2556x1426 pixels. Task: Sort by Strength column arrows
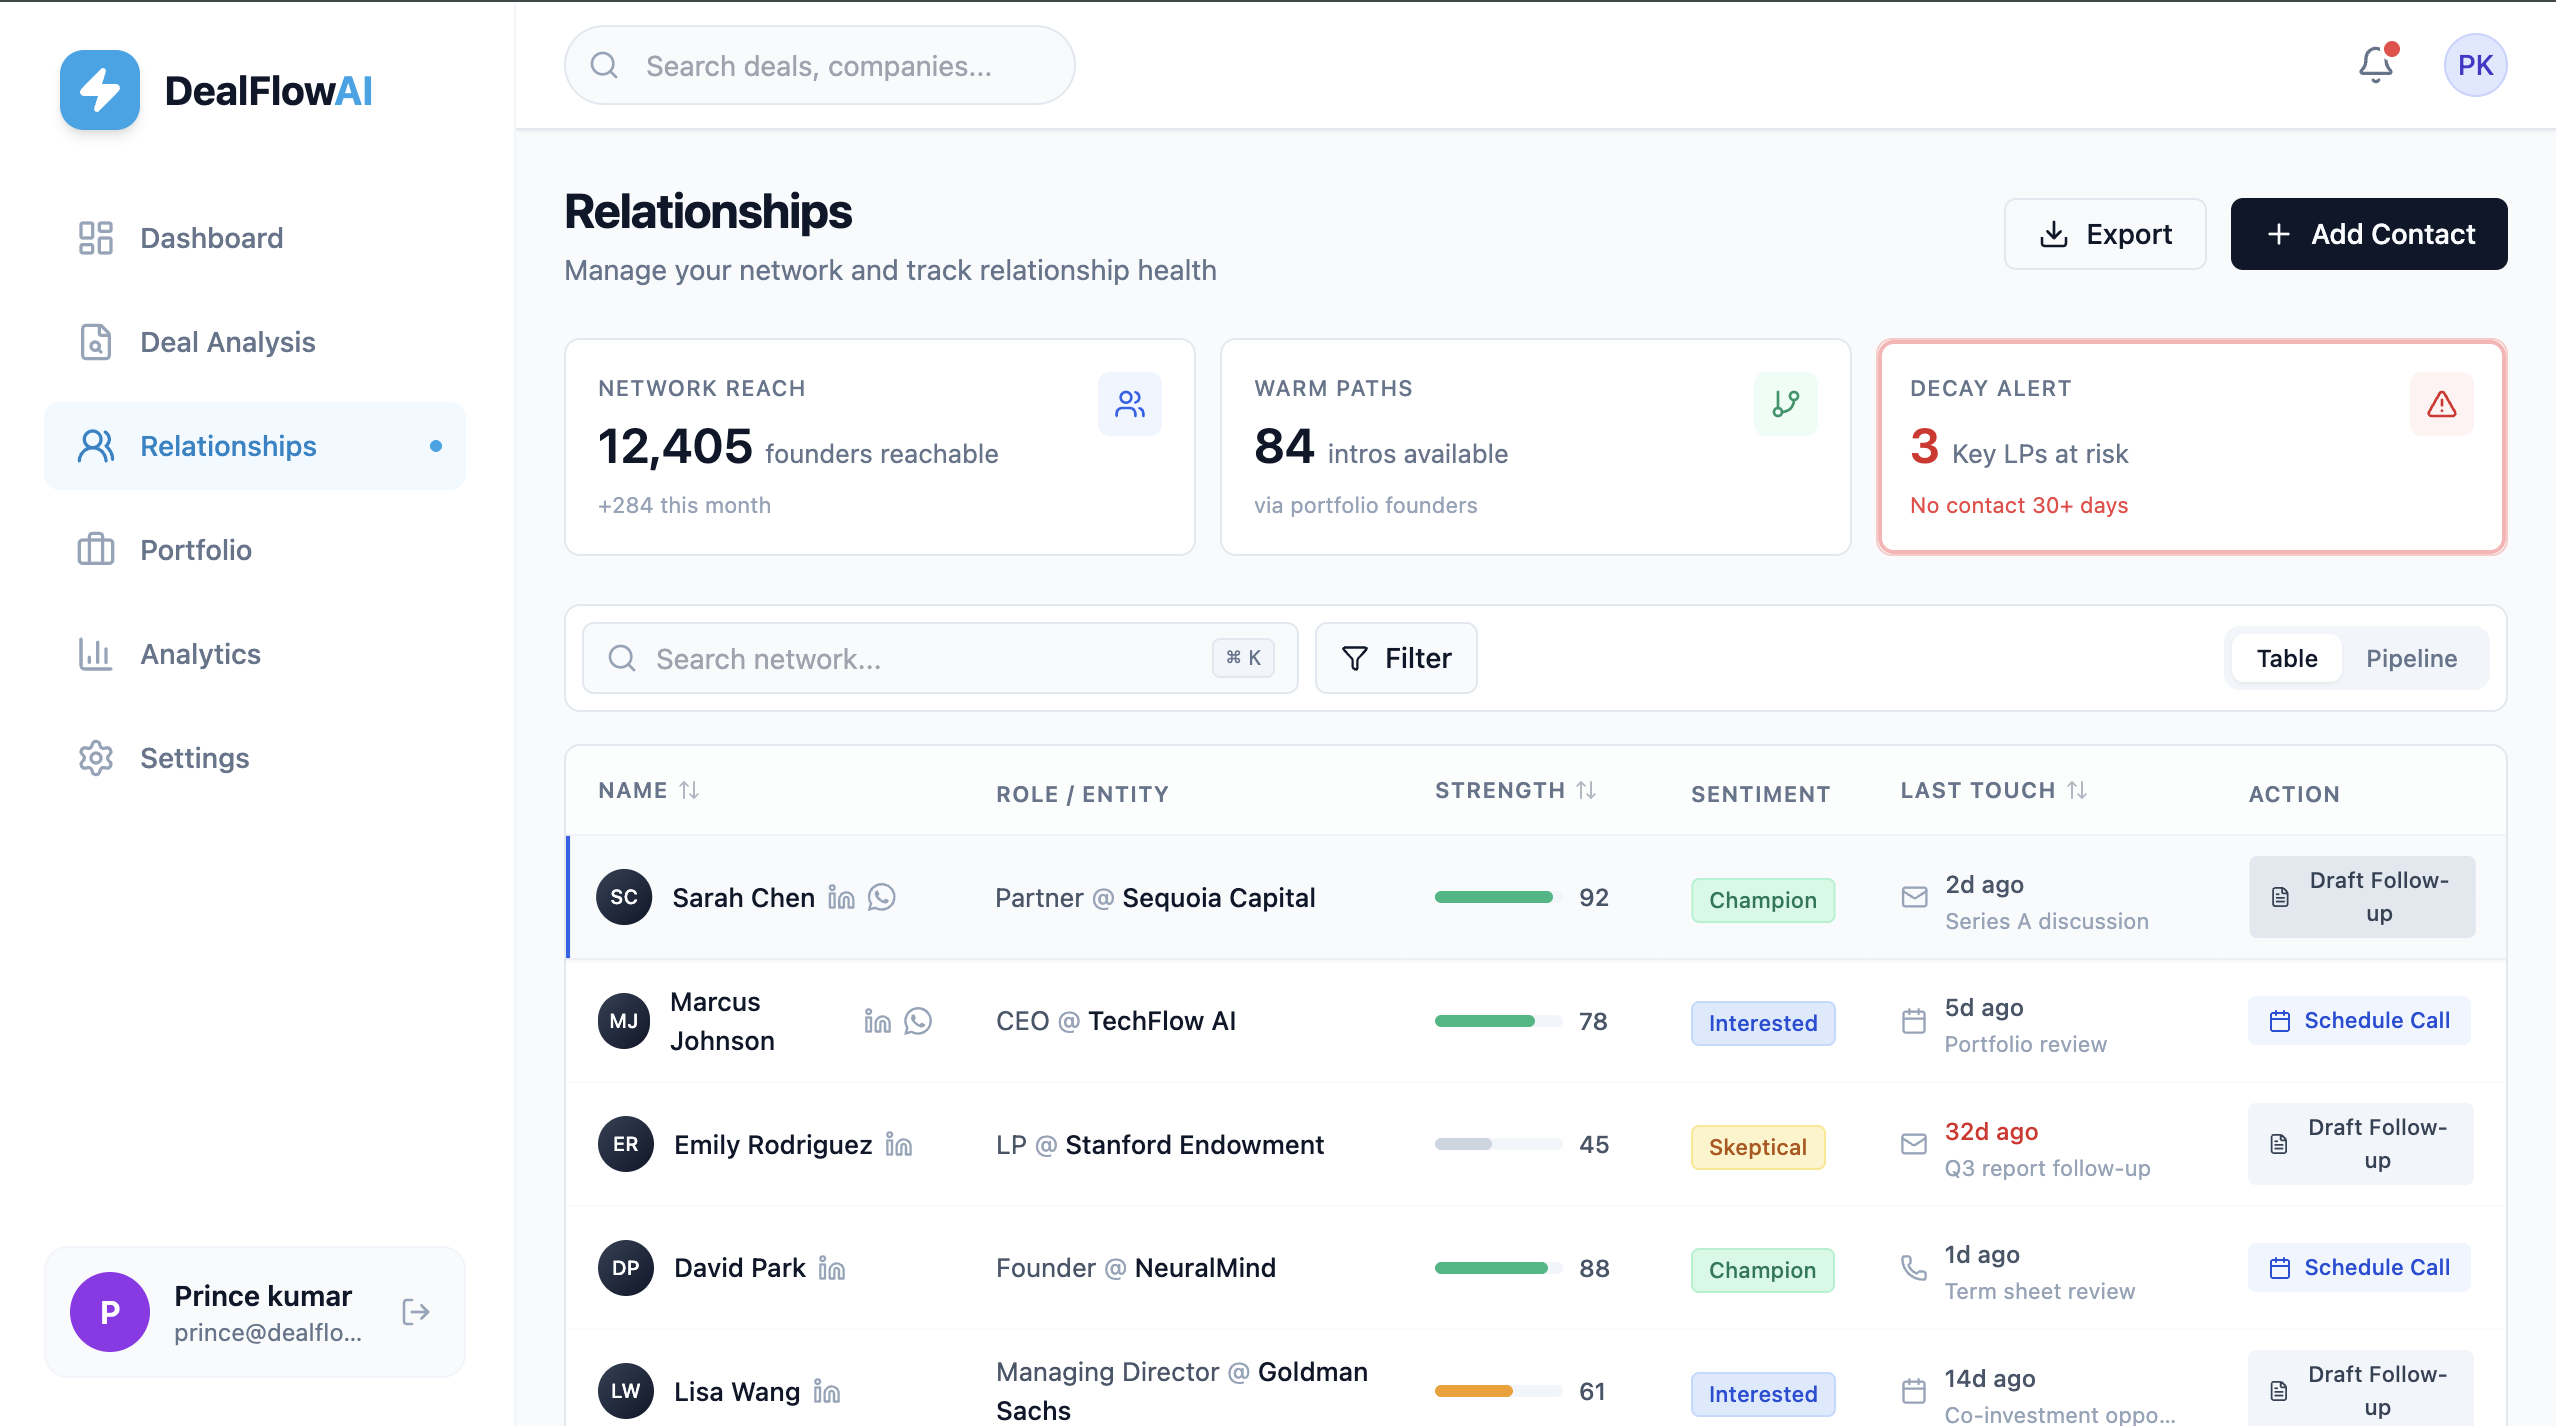pos(1586,790)
